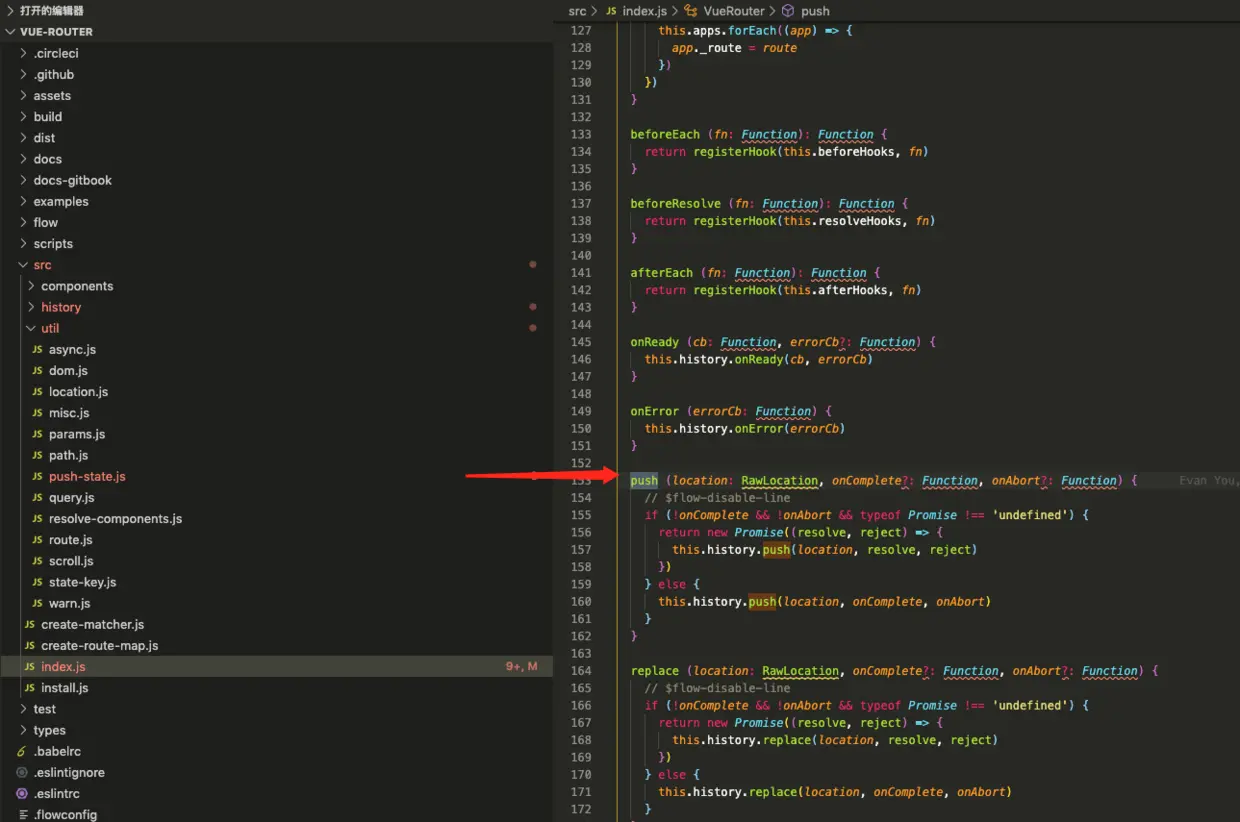Click registerHook call on line 134
This screenshot has width=1240, height=822.
click(734, 152)
